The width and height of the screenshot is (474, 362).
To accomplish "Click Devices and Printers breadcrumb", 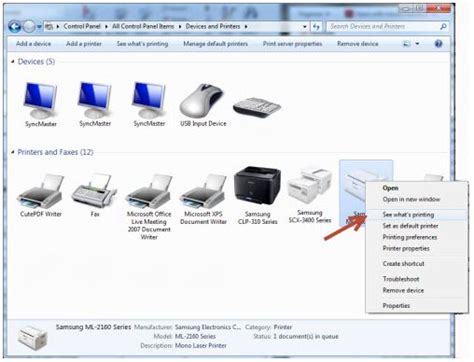I will coord(213,26).
